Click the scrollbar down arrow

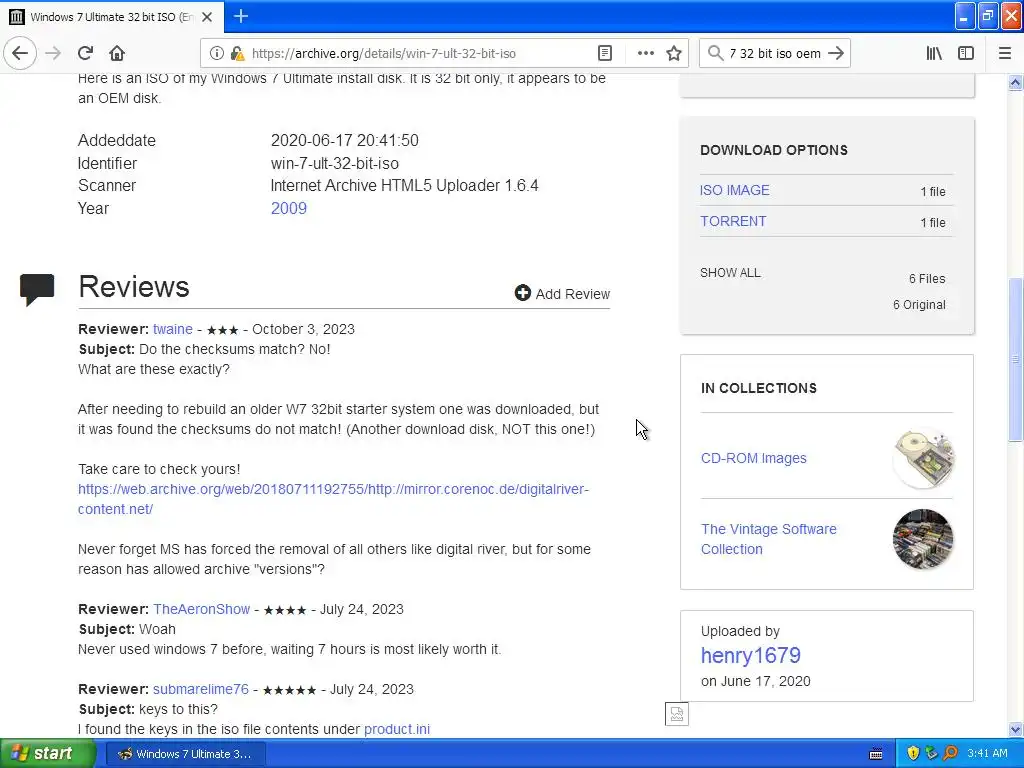coord(1016,730)
